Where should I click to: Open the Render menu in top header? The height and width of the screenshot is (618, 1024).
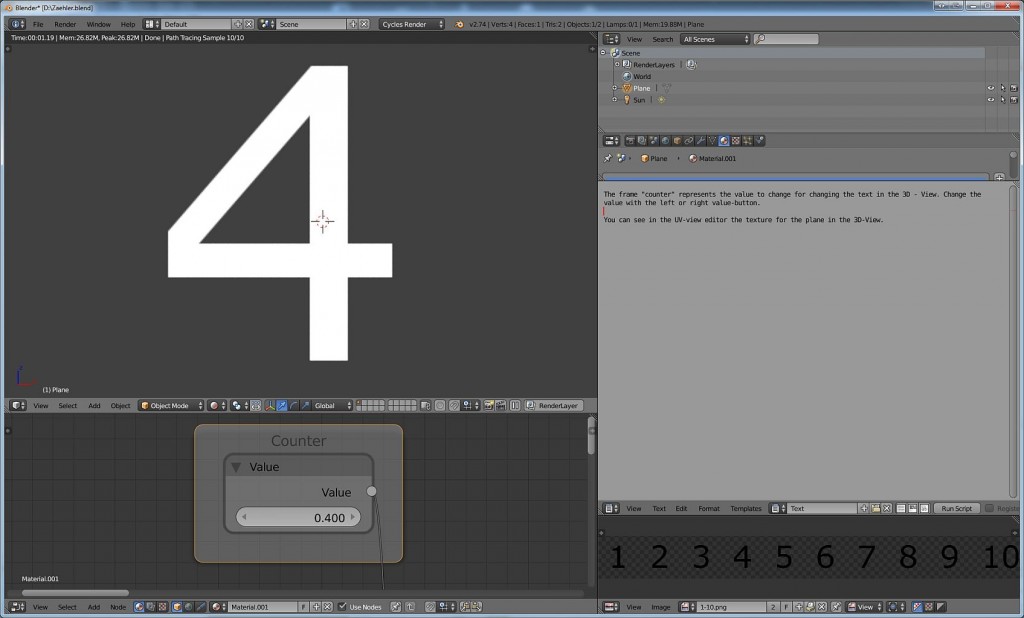[x=63, y=24]
